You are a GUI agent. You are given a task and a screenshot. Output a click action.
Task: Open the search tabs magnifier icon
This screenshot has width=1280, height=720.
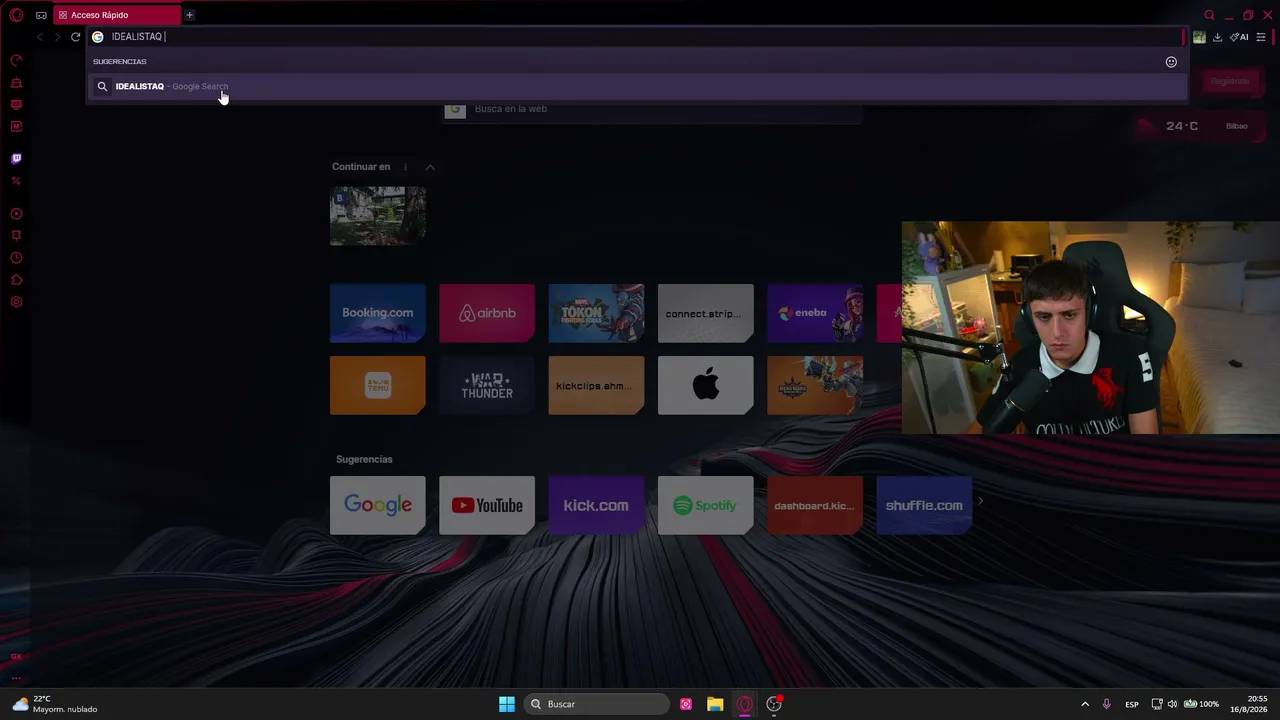[x=1209, y=15]
